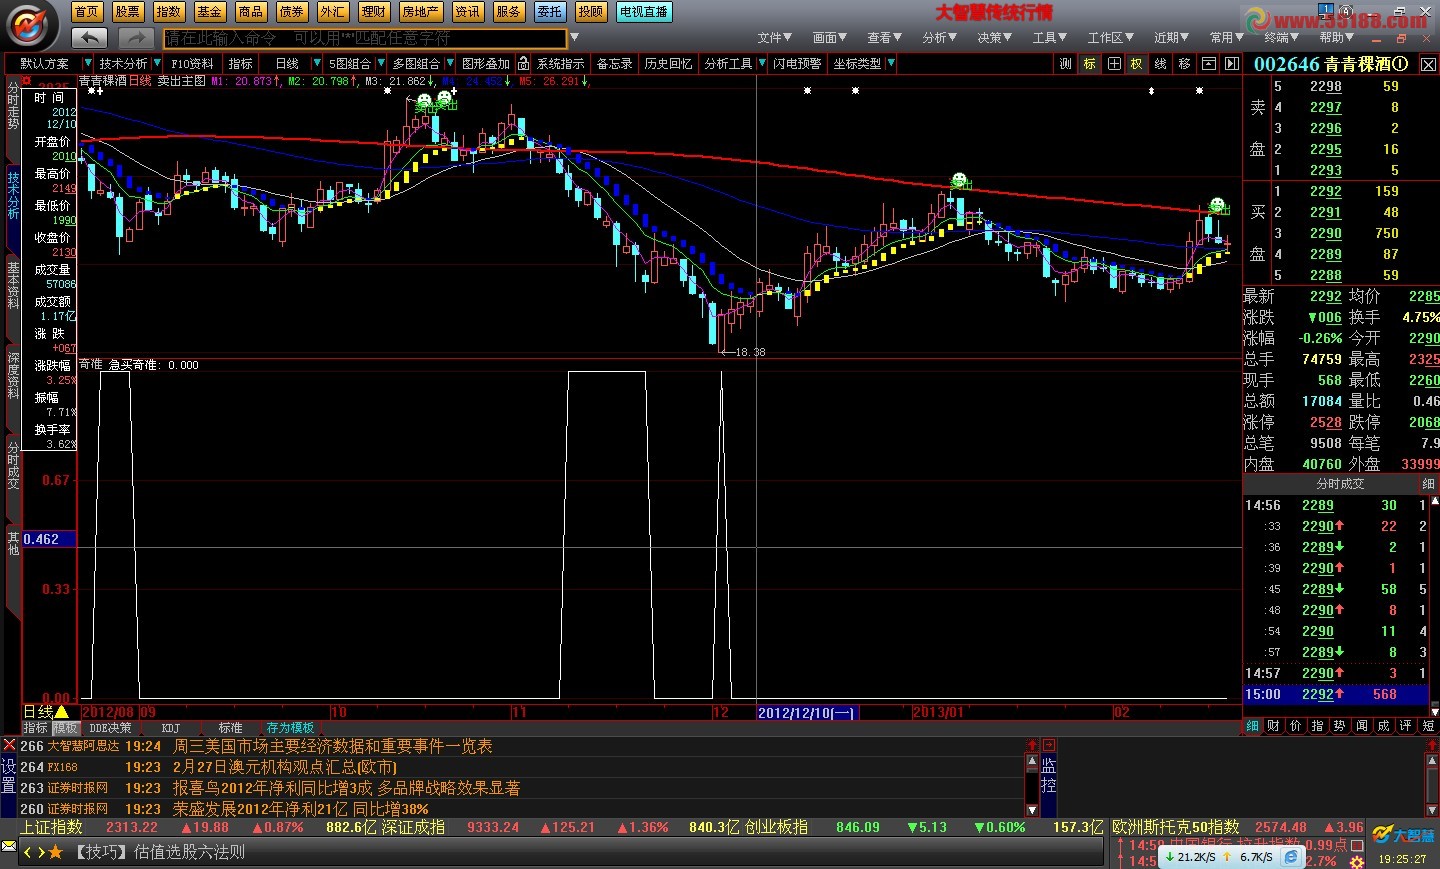Click the news list scrollbar down arrow
1440x869 pixels.
point(1032,808)
